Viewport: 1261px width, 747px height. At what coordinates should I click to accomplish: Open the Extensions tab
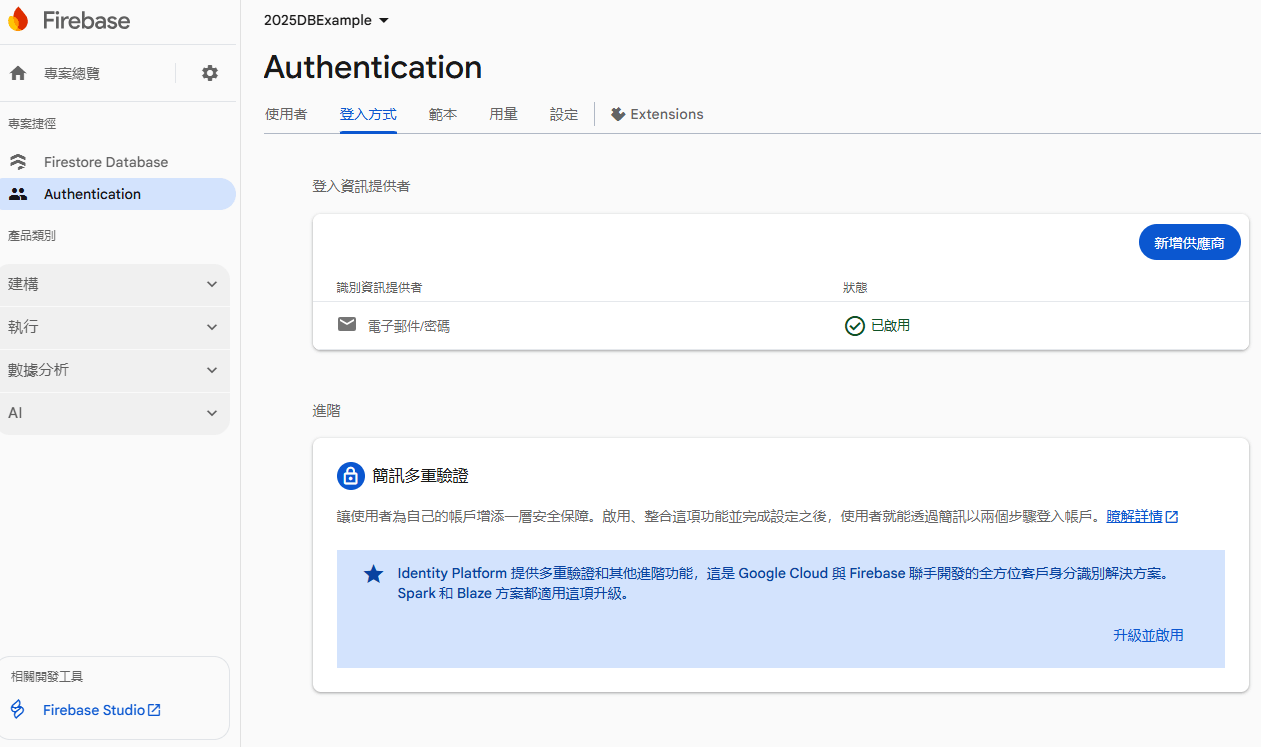coord(657,114)
